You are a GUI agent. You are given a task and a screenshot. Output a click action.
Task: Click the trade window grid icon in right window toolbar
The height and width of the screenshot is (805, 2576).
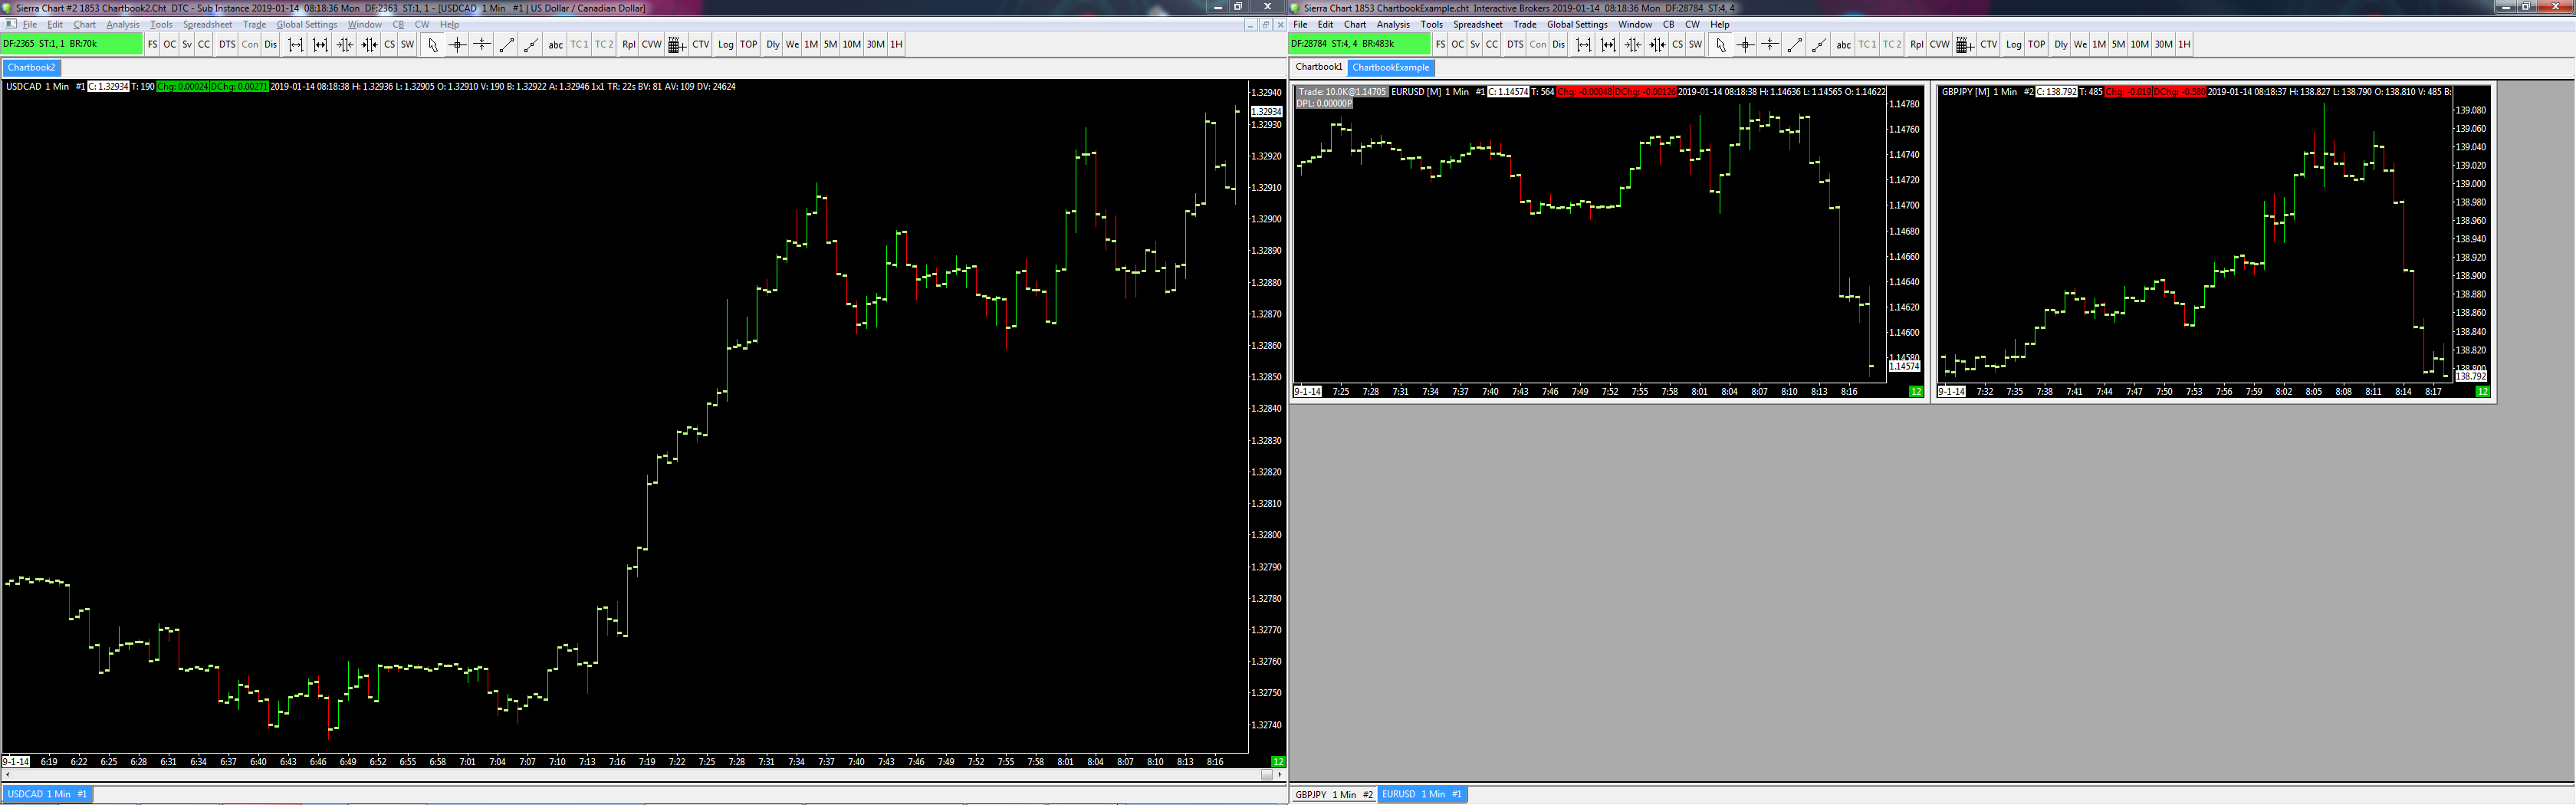pos(1964,44)
